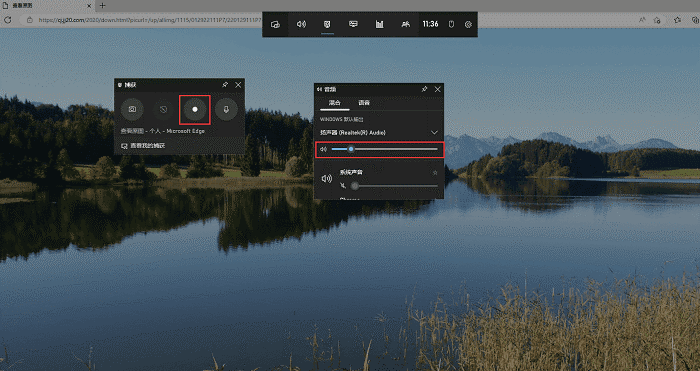700x371 pixels.
Task: Refresh the page in Edge
Action: point(7,20)
